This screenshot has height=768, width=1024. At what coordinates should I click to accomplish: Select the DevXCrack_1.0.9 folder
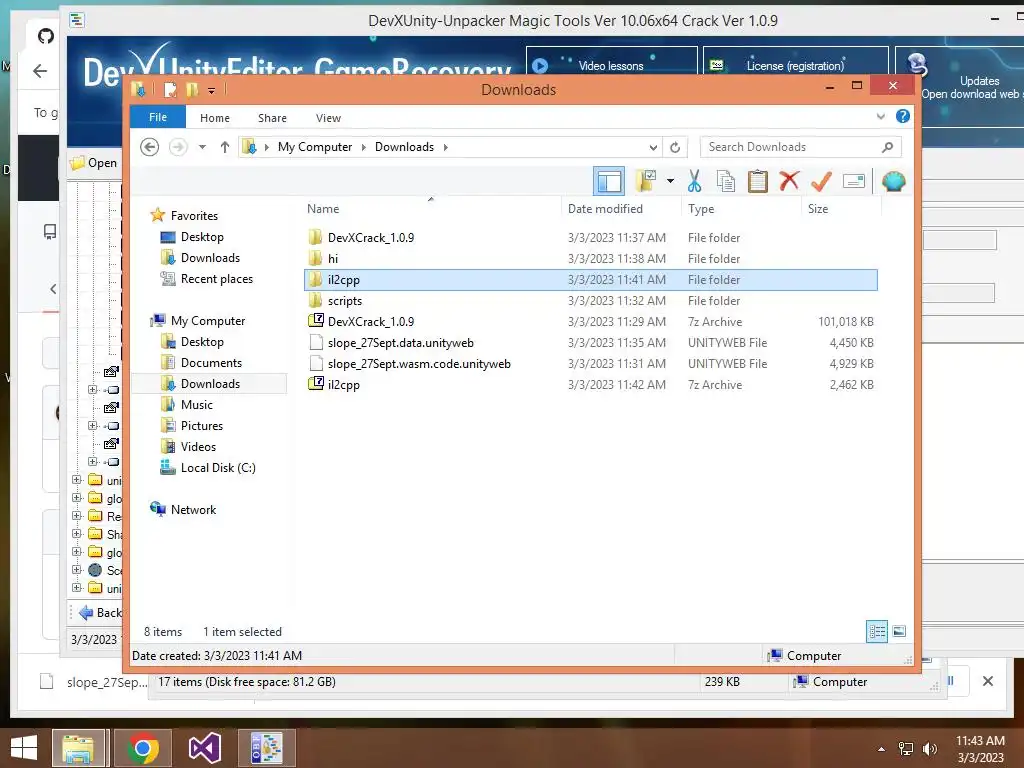370,238
